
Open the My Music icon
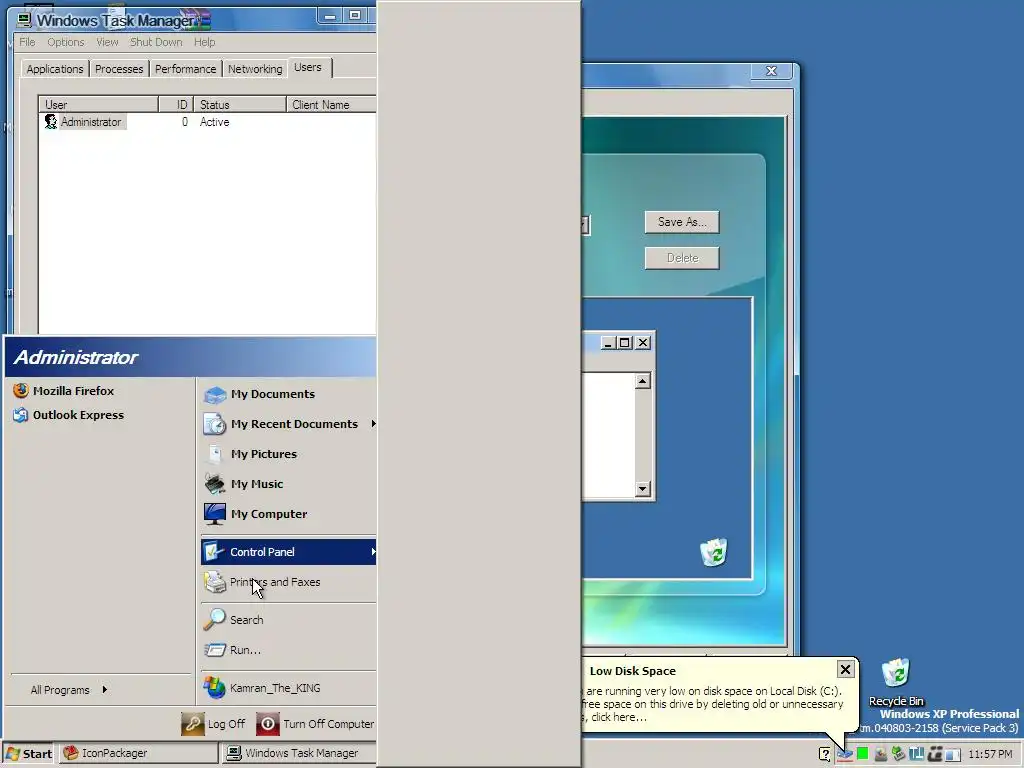214,484
